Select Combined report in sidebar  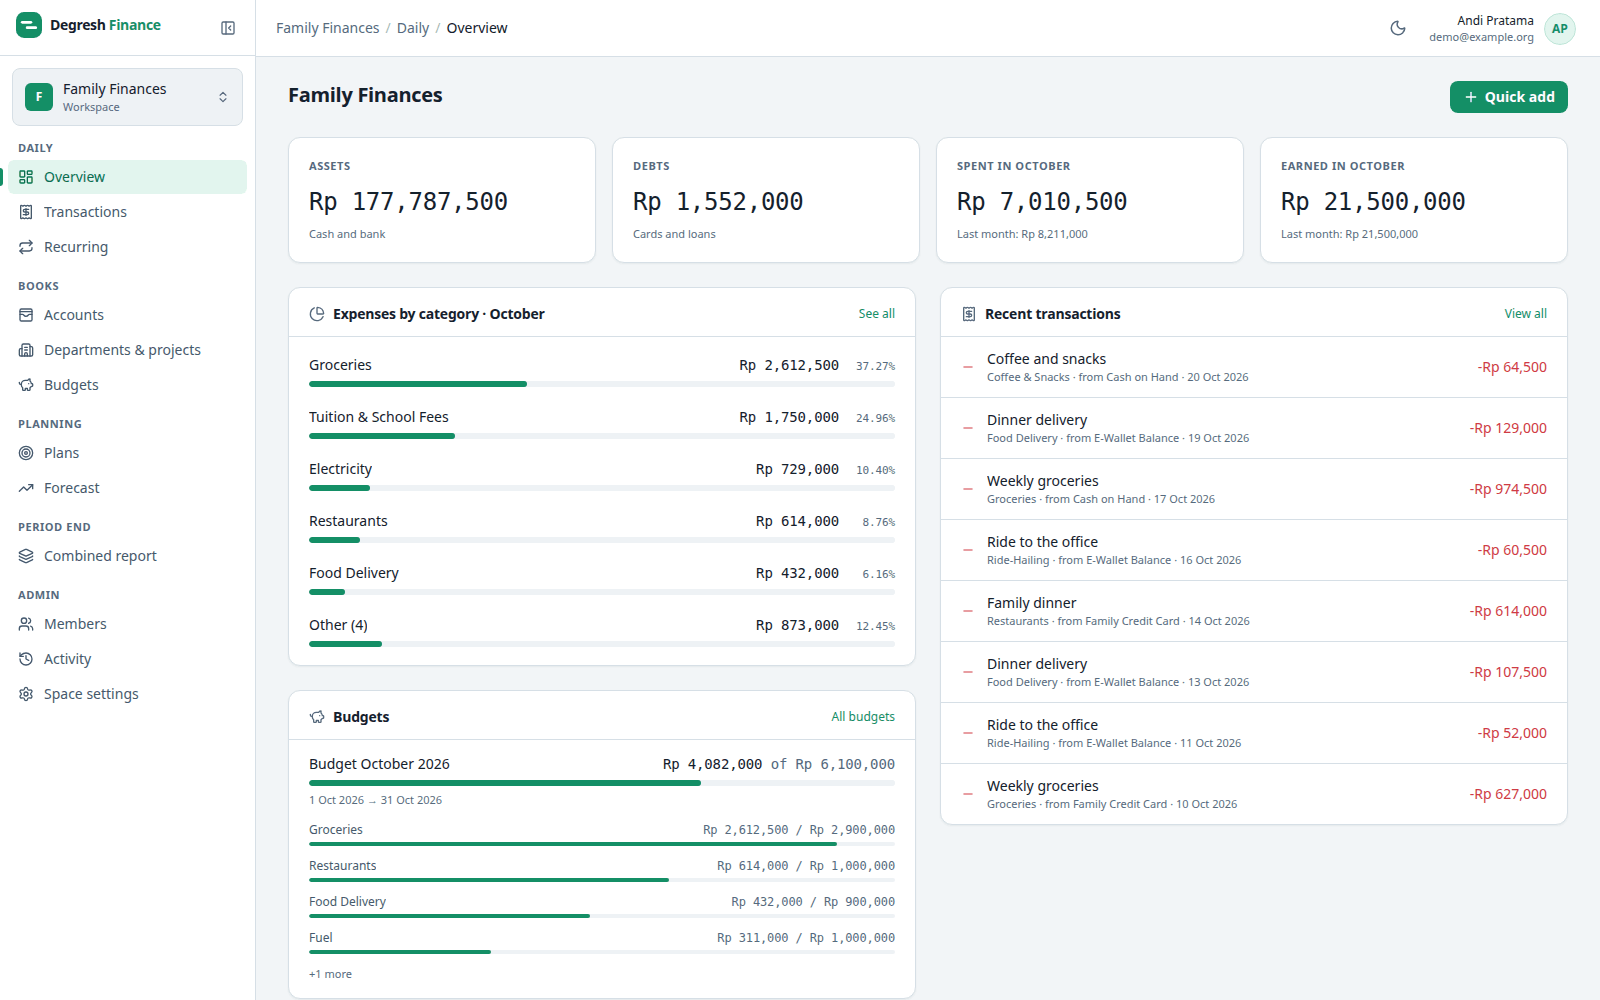pos(127,556)
